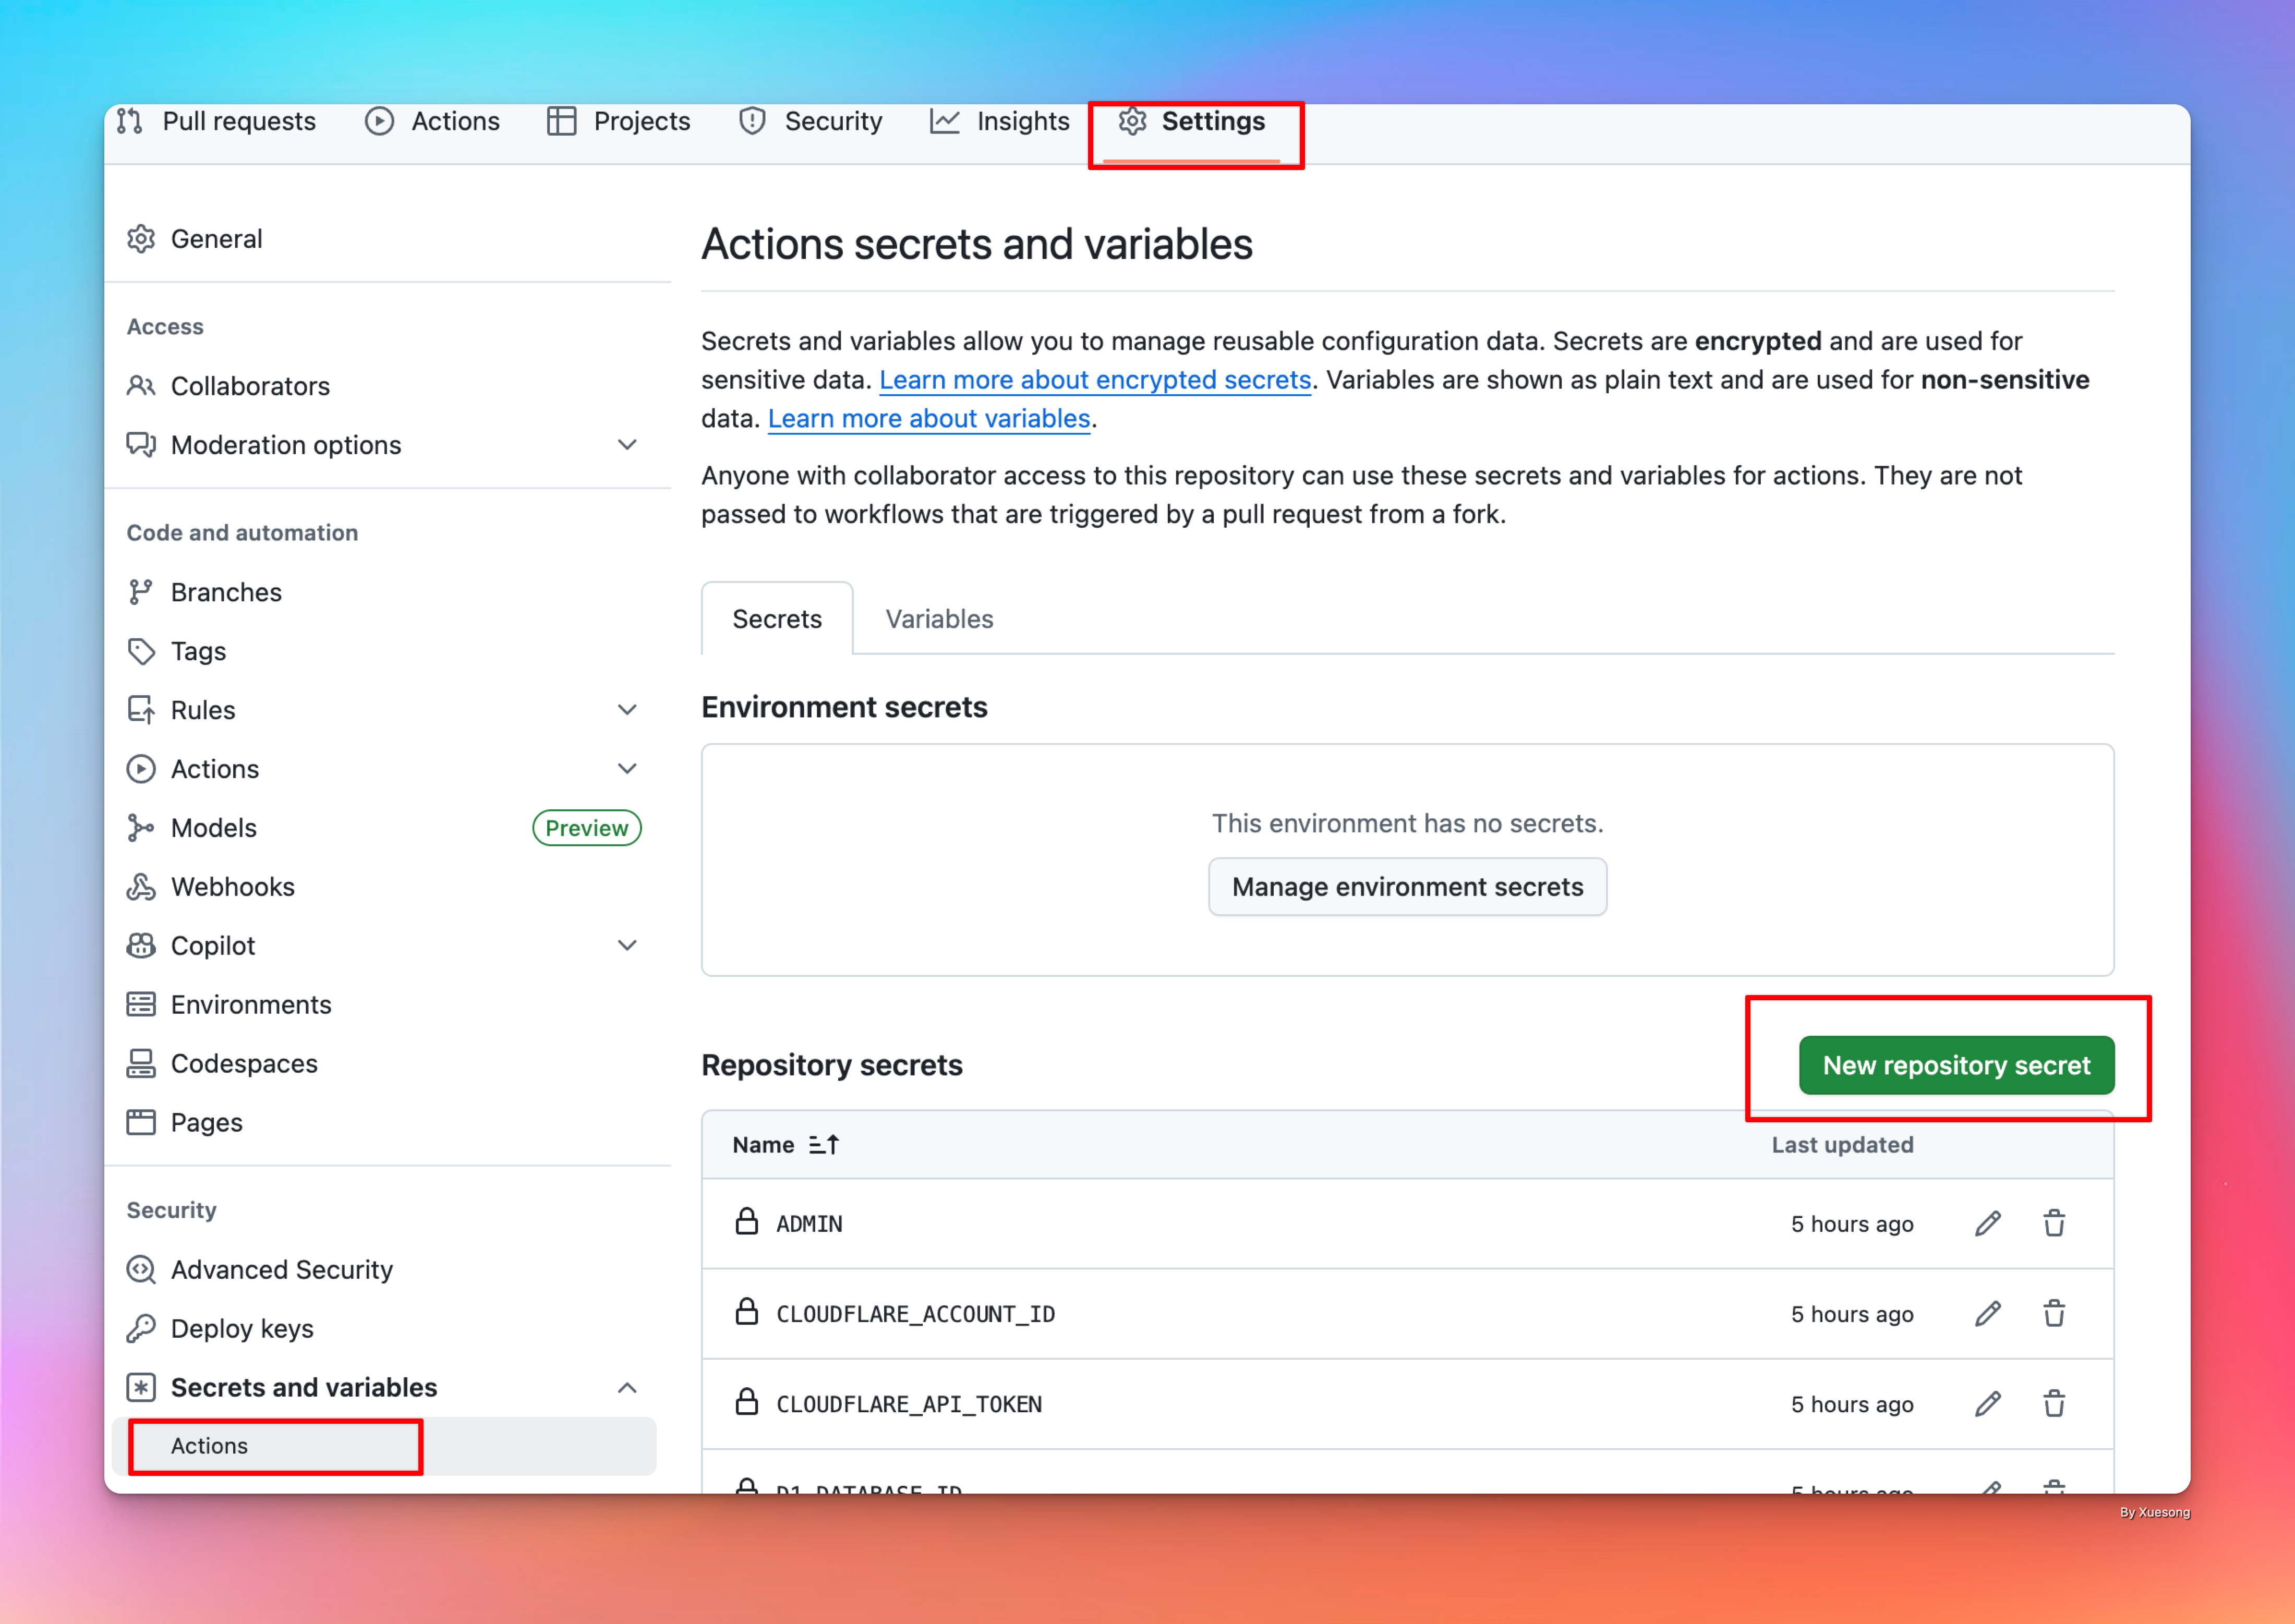Click the Pages browser icon
Screen dimensions: 2295x1624
141,1123
